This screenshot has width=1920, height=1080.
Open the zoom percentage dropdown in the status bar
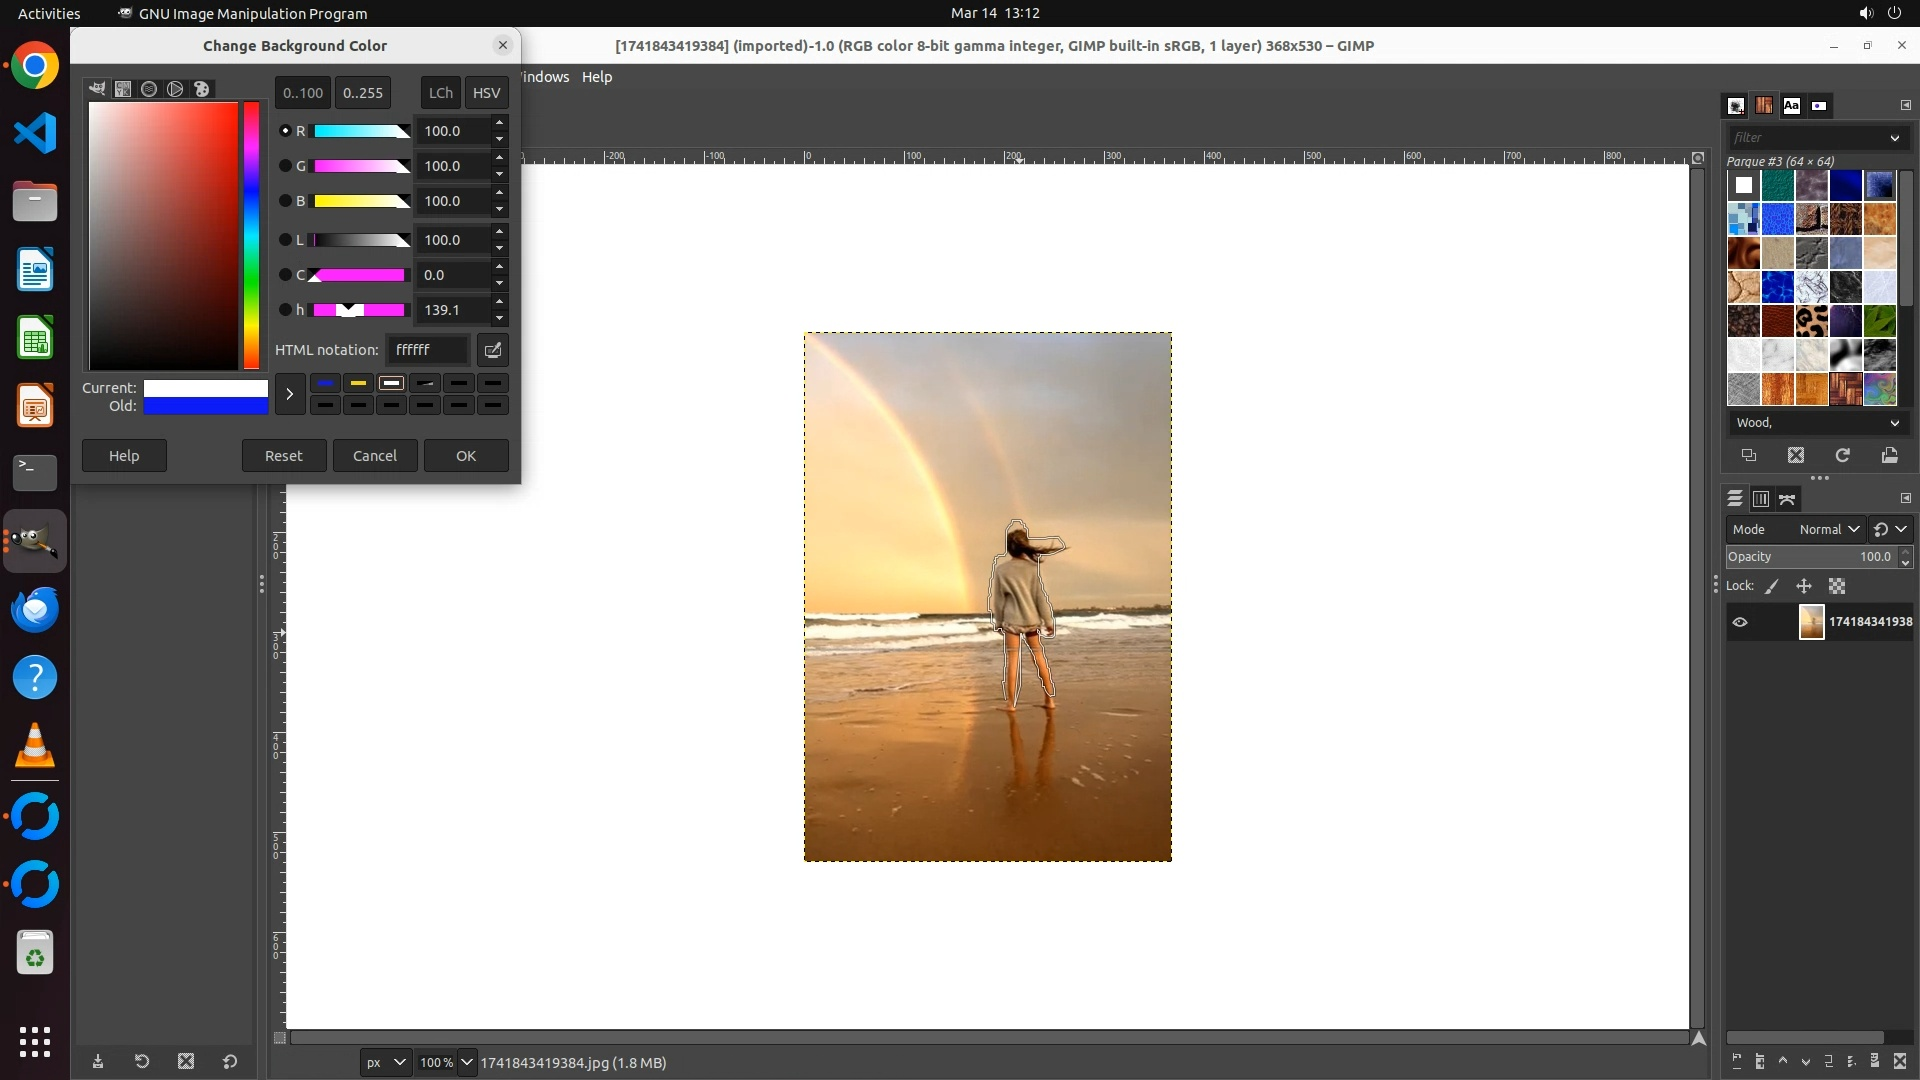[466, 1062]
